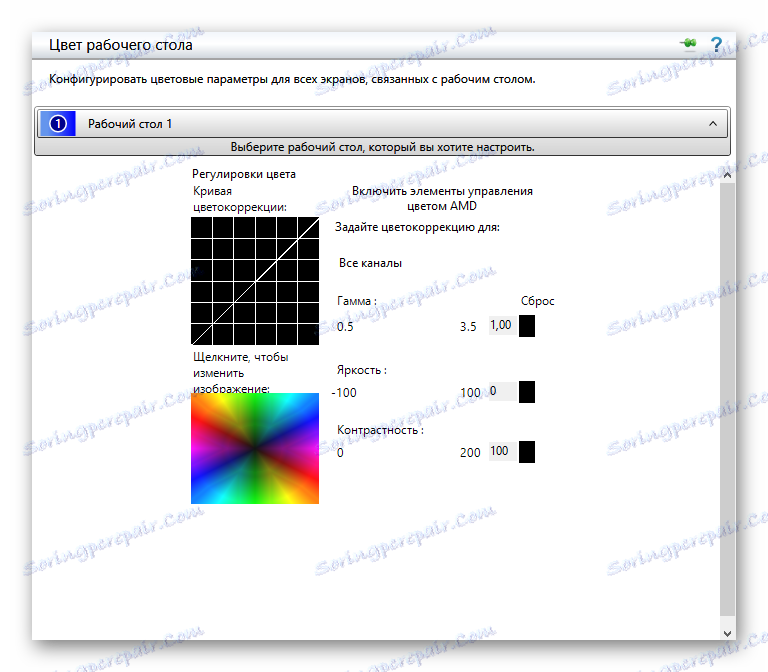This screenshot has width=768, height=672.
Task: Click the Gamma maximum value 3.5
Action: pyautogui.click(x=468, y=327)
